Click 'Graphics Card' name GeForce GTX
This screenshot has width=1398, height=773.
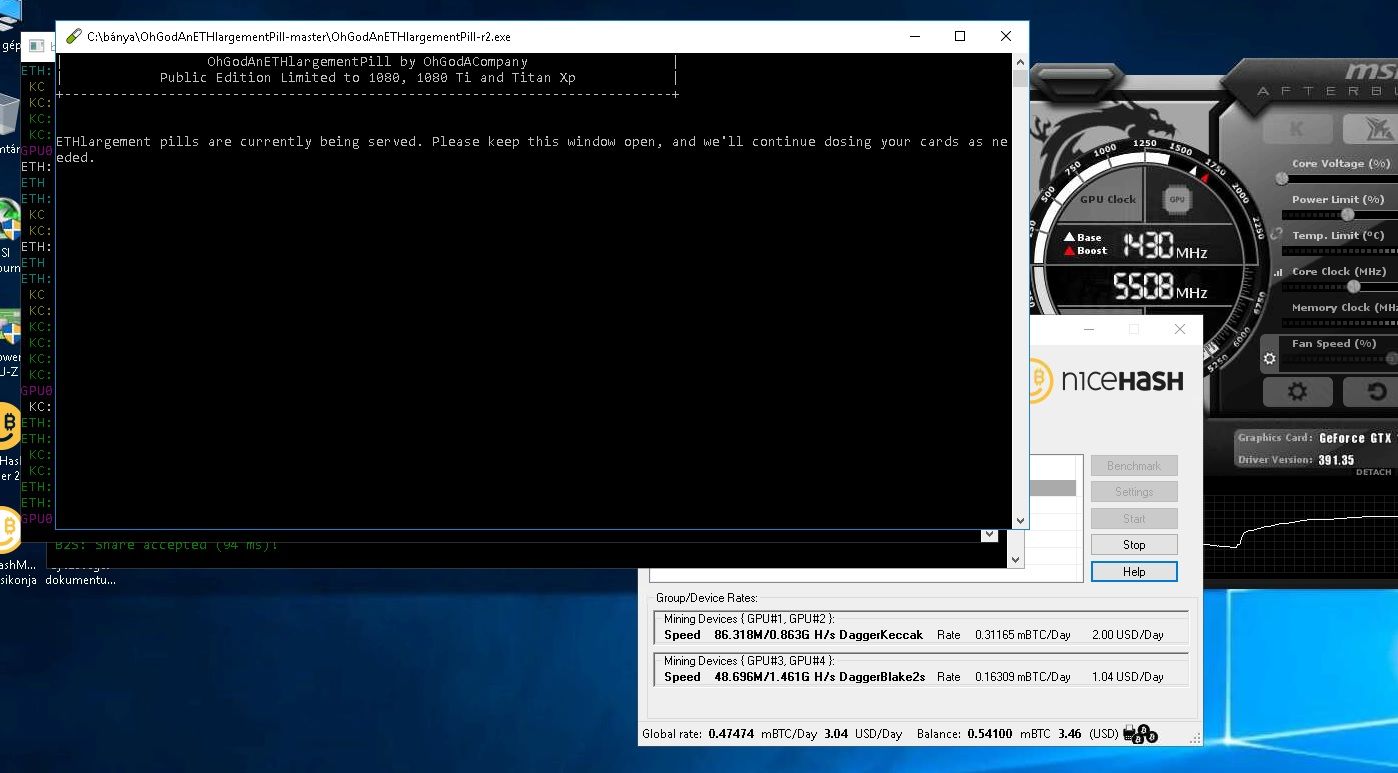pos(1355,438)
